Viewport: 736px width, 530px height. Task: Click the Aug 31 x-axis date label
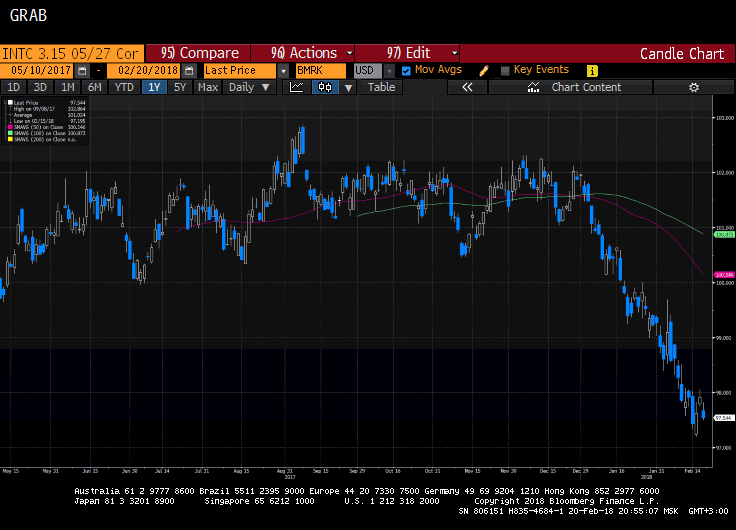pos(284,471)
